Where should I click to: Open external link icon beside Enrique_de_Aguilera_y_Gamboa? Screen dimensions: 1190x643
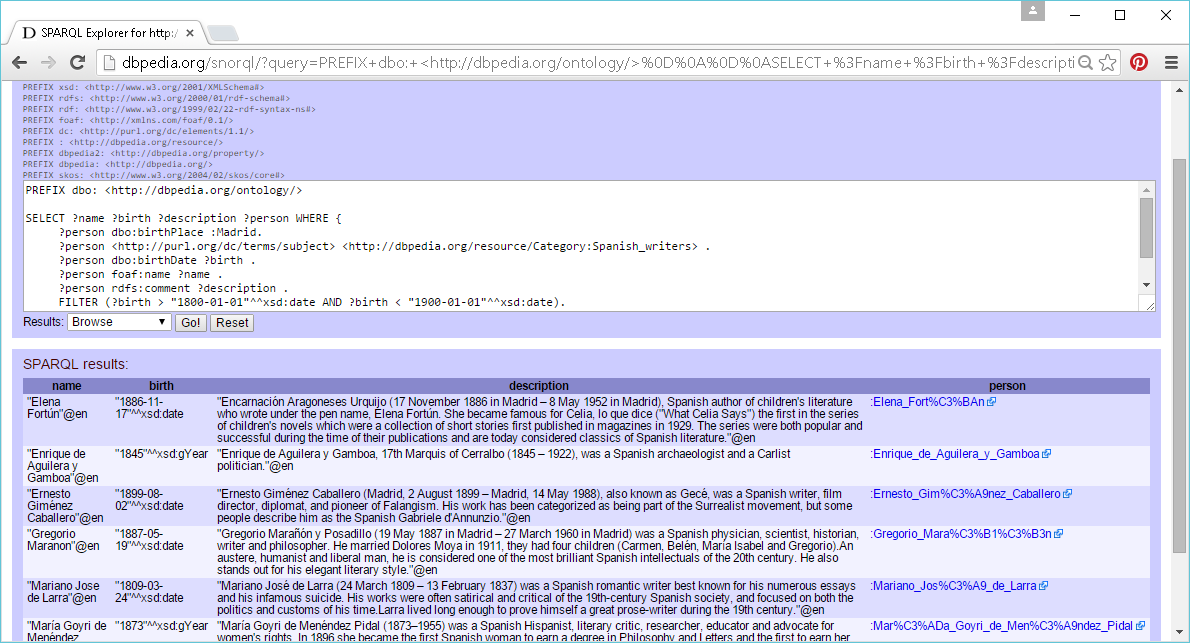click(x=1047, y=454)
